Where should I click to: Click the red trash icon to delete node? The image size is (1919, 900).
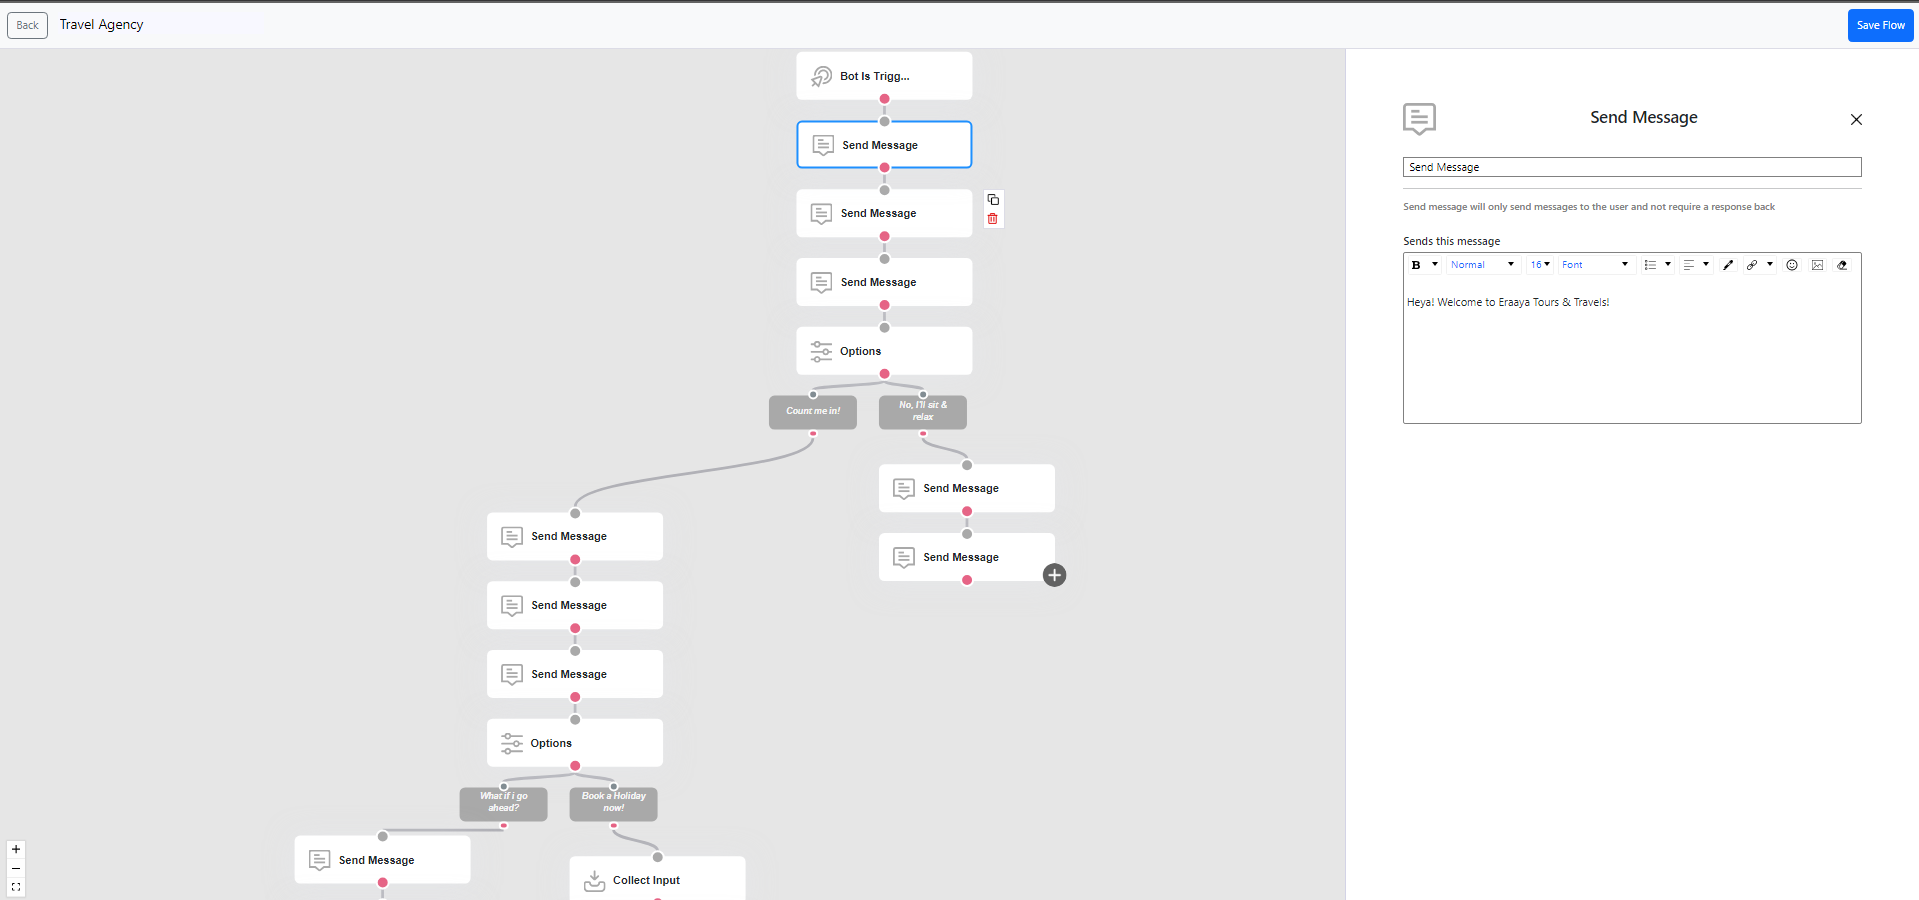pos(992,219)
